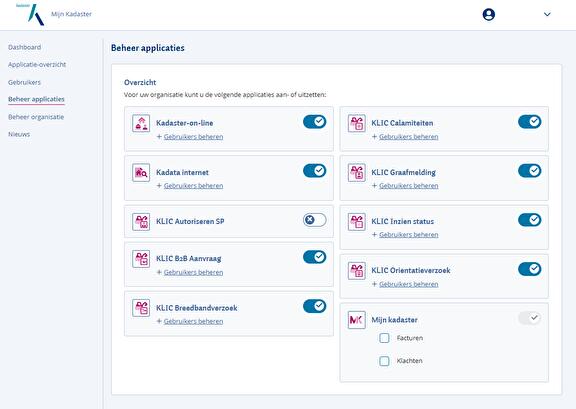576x409 pixels.
Task: Expand the account dropdown chevron
Action: click(547, 14)
